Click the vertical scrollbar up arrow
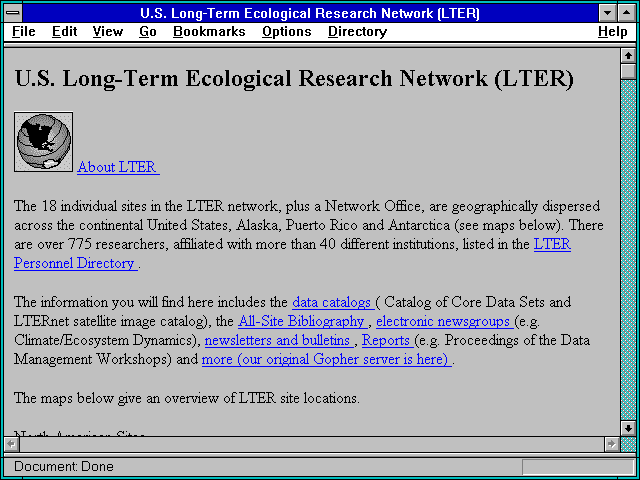Screen dimensions: 640x480 point(628,56)
